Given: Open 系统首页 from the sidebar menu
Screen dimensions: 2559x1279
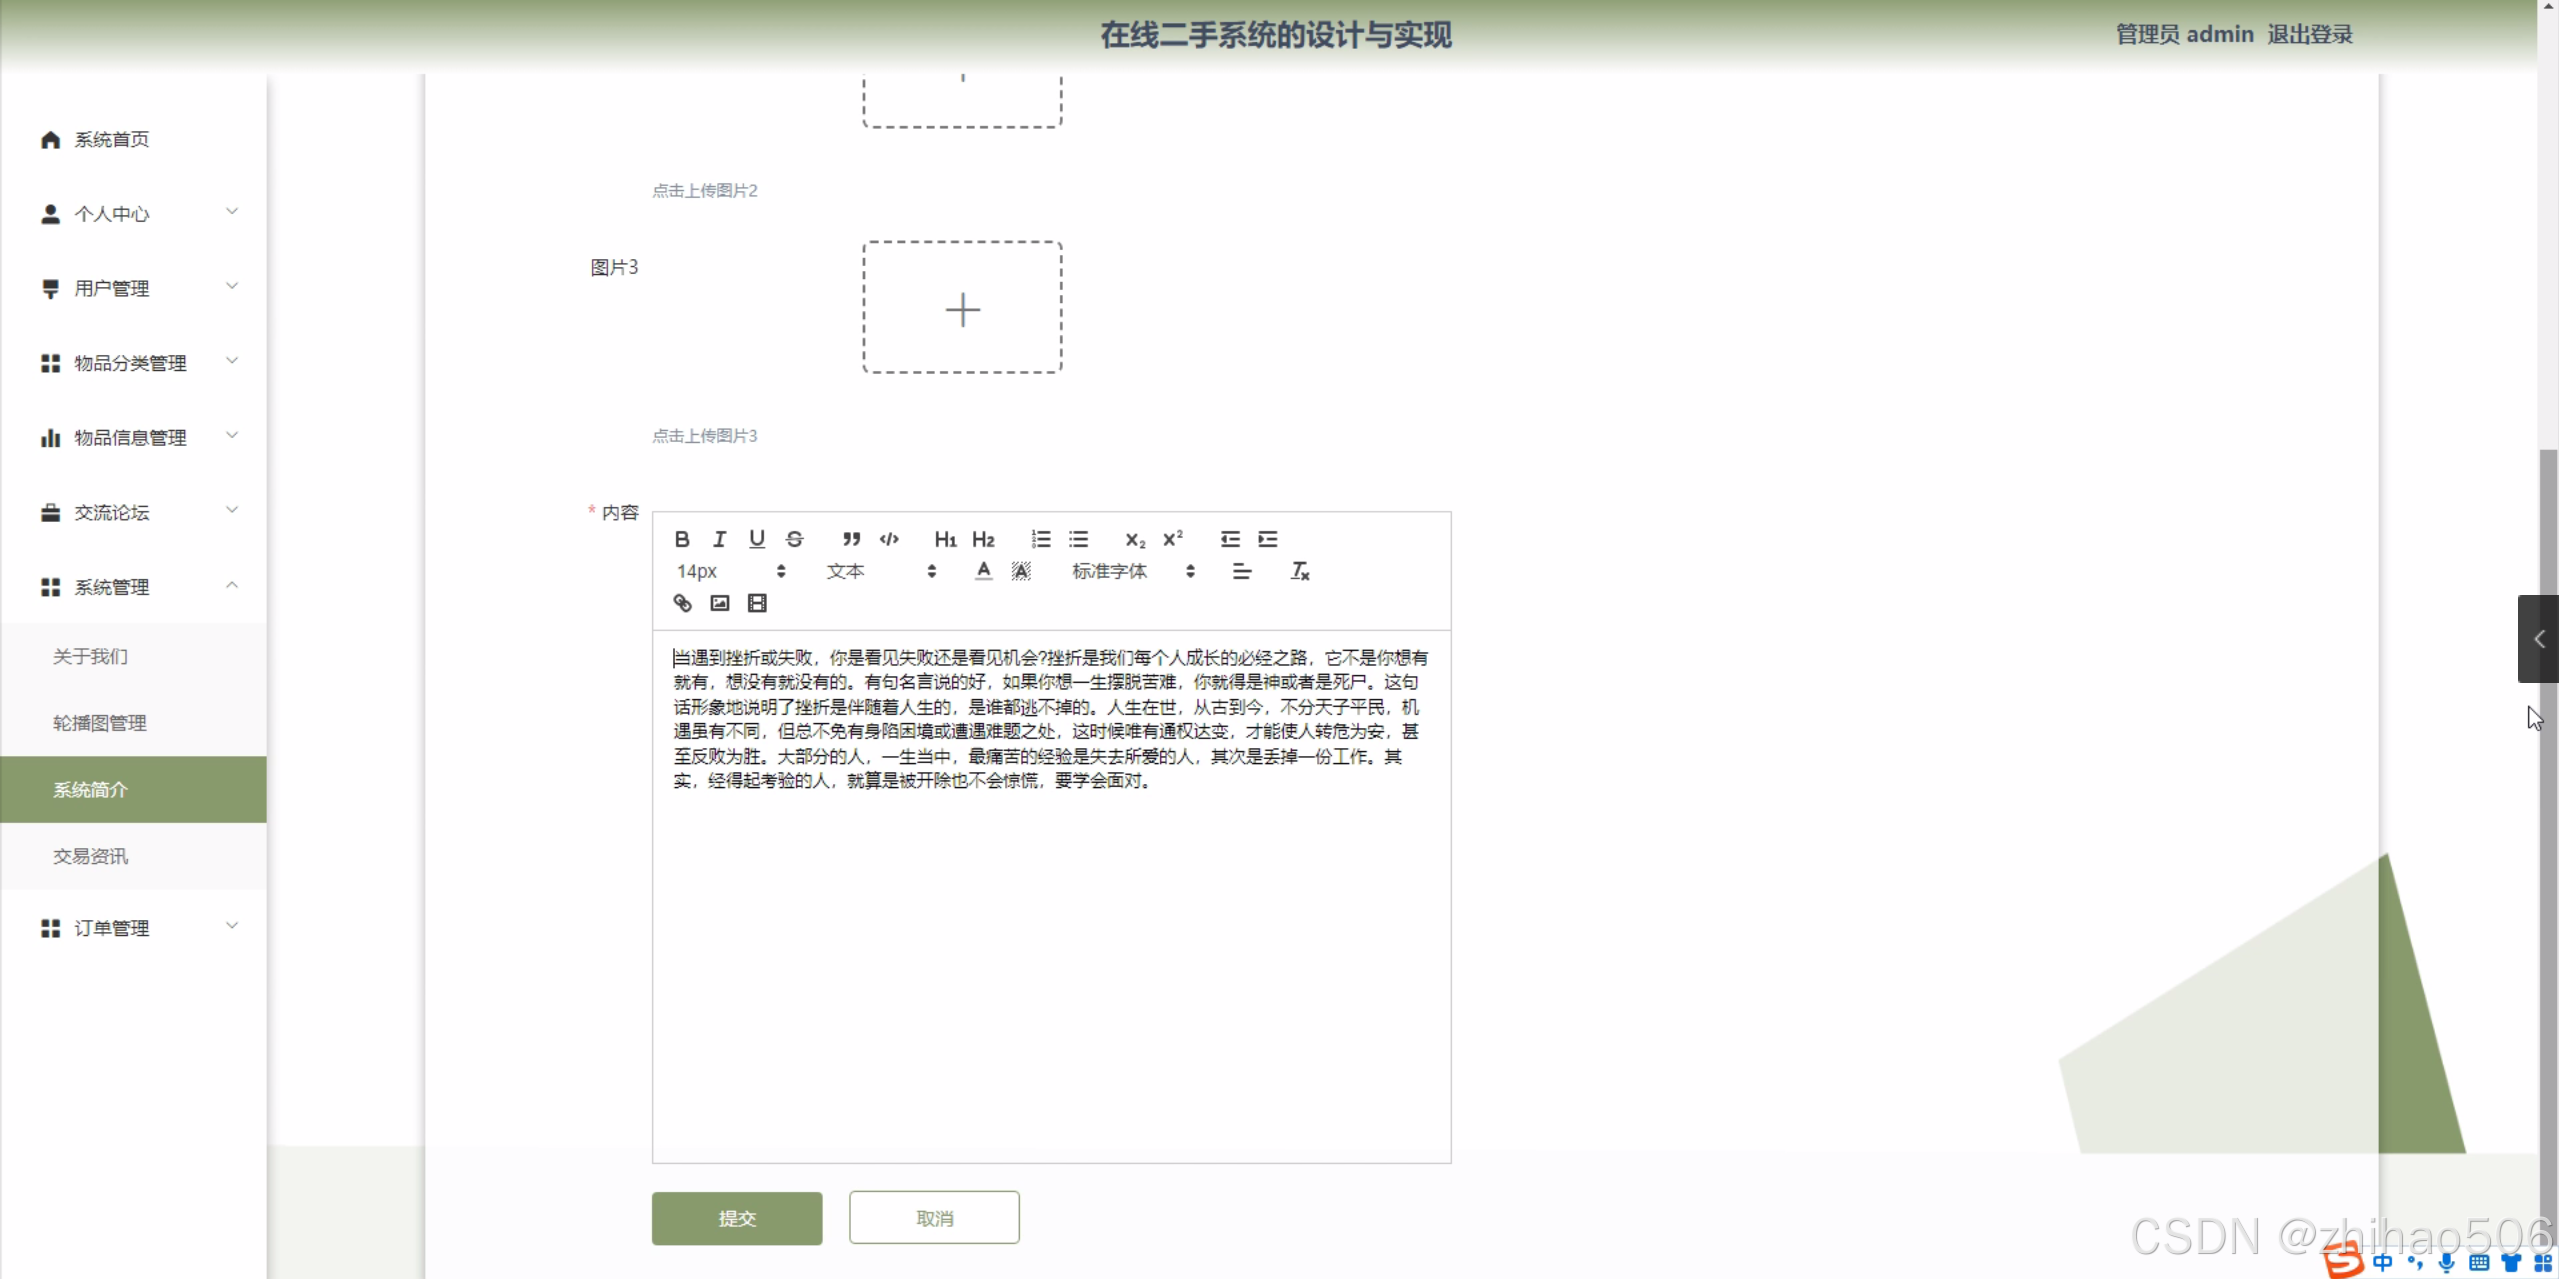Looking at the screenshot, I should coord(110,139).
